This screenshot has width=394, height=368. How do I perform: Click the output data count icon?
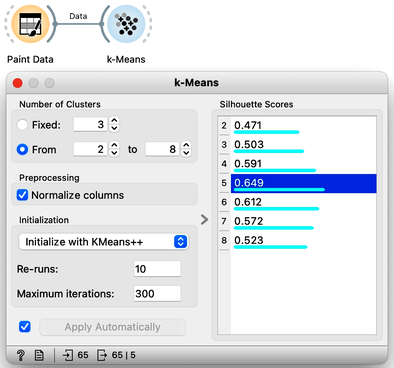[x=102, y=355]
